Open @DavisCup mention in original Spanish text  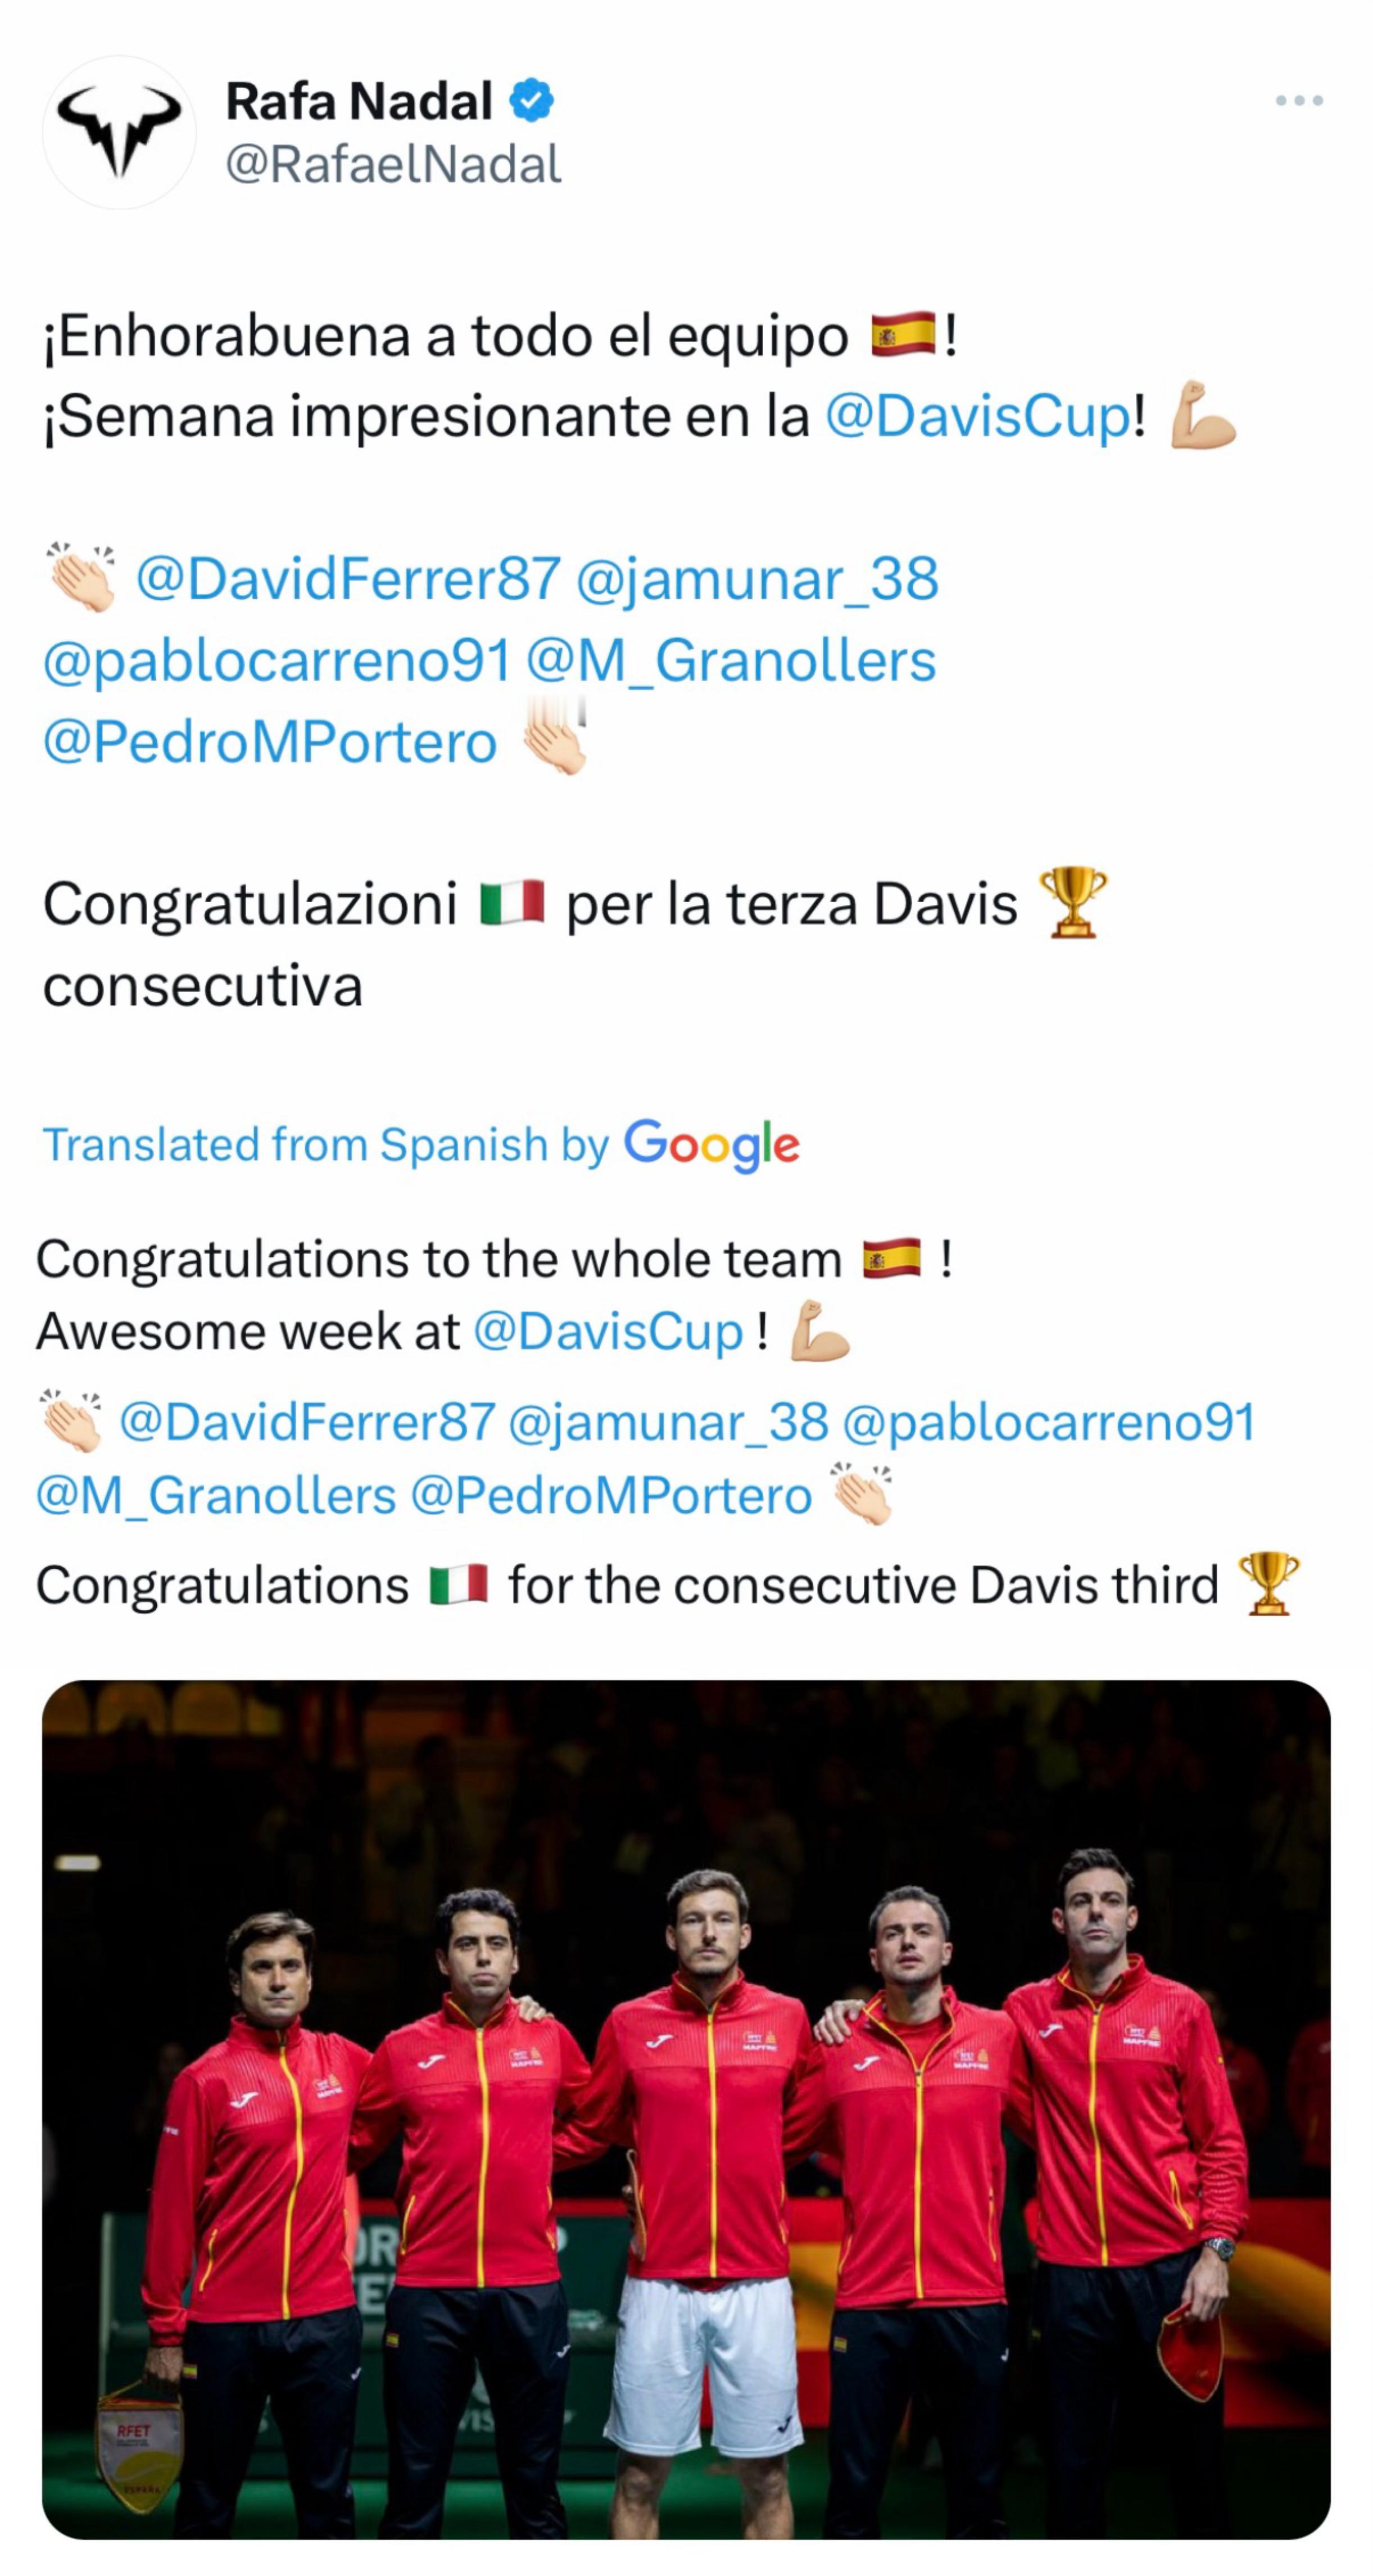(978, 417)
